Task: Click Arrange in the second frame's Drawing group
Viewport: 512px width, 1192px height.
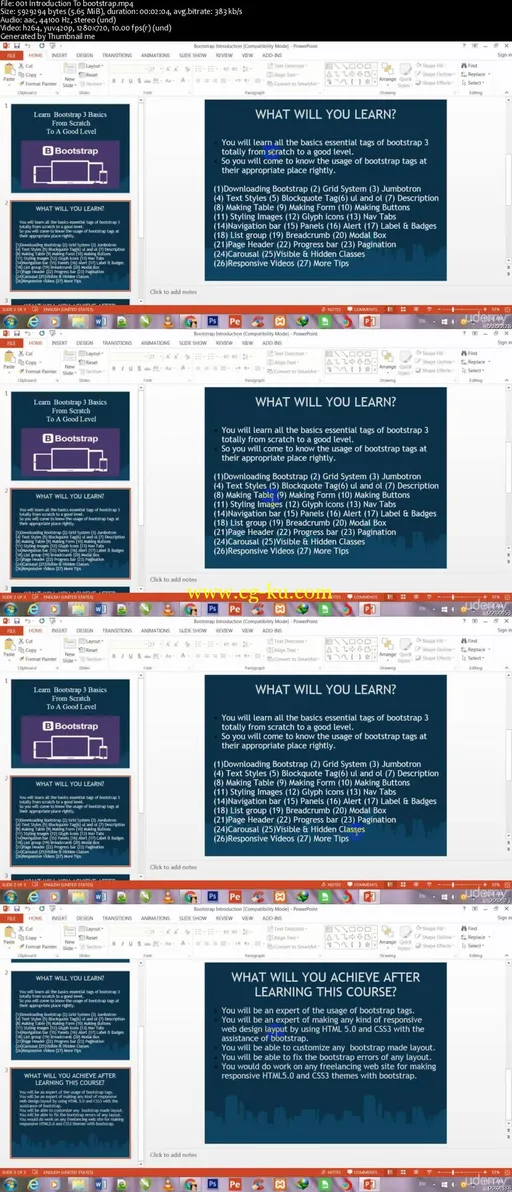Action: pos(387,363)
